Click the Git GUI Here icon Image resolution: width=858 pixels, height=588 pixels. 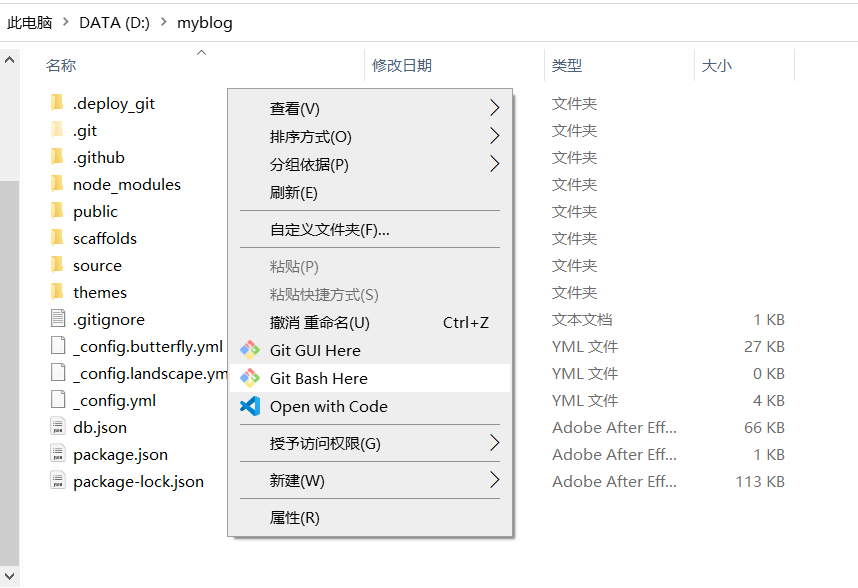coord(250,351)
